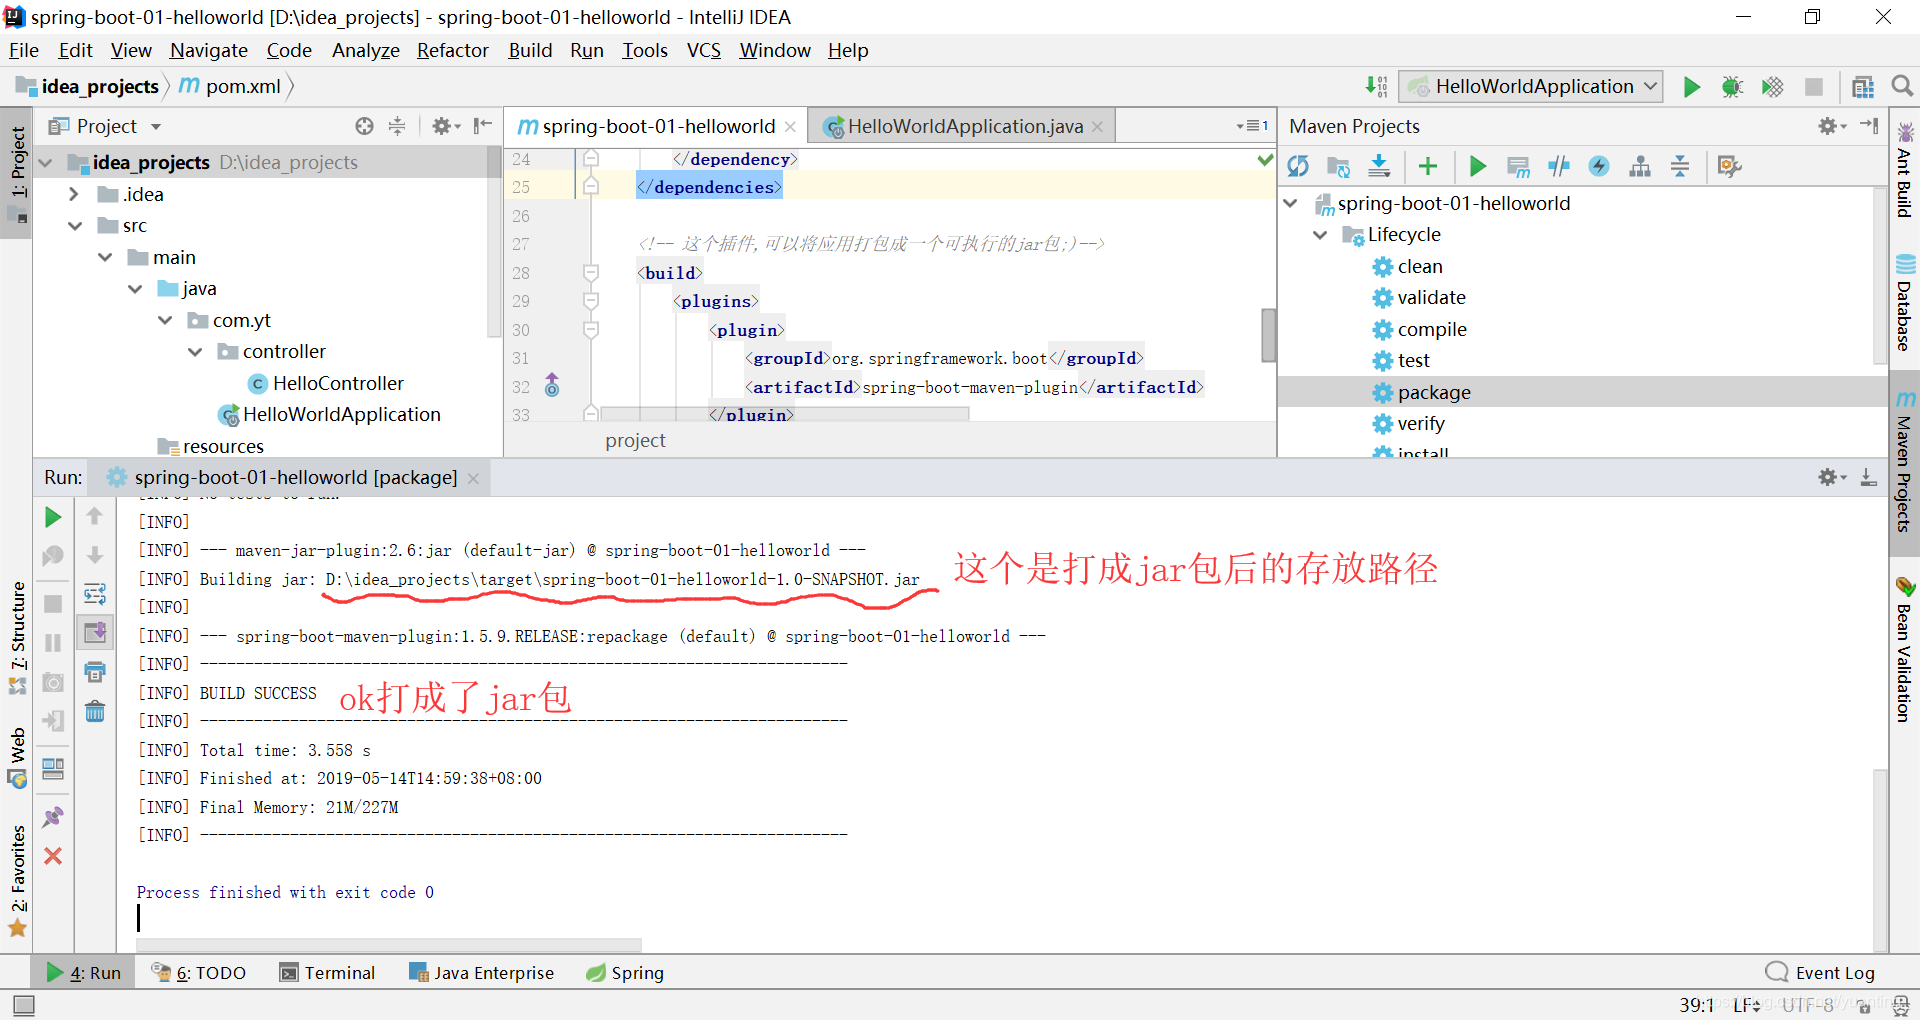Close the spring-boot-01-helloworld pom tab
This screenshot has width=1920, height=1020.
[790, 127]
